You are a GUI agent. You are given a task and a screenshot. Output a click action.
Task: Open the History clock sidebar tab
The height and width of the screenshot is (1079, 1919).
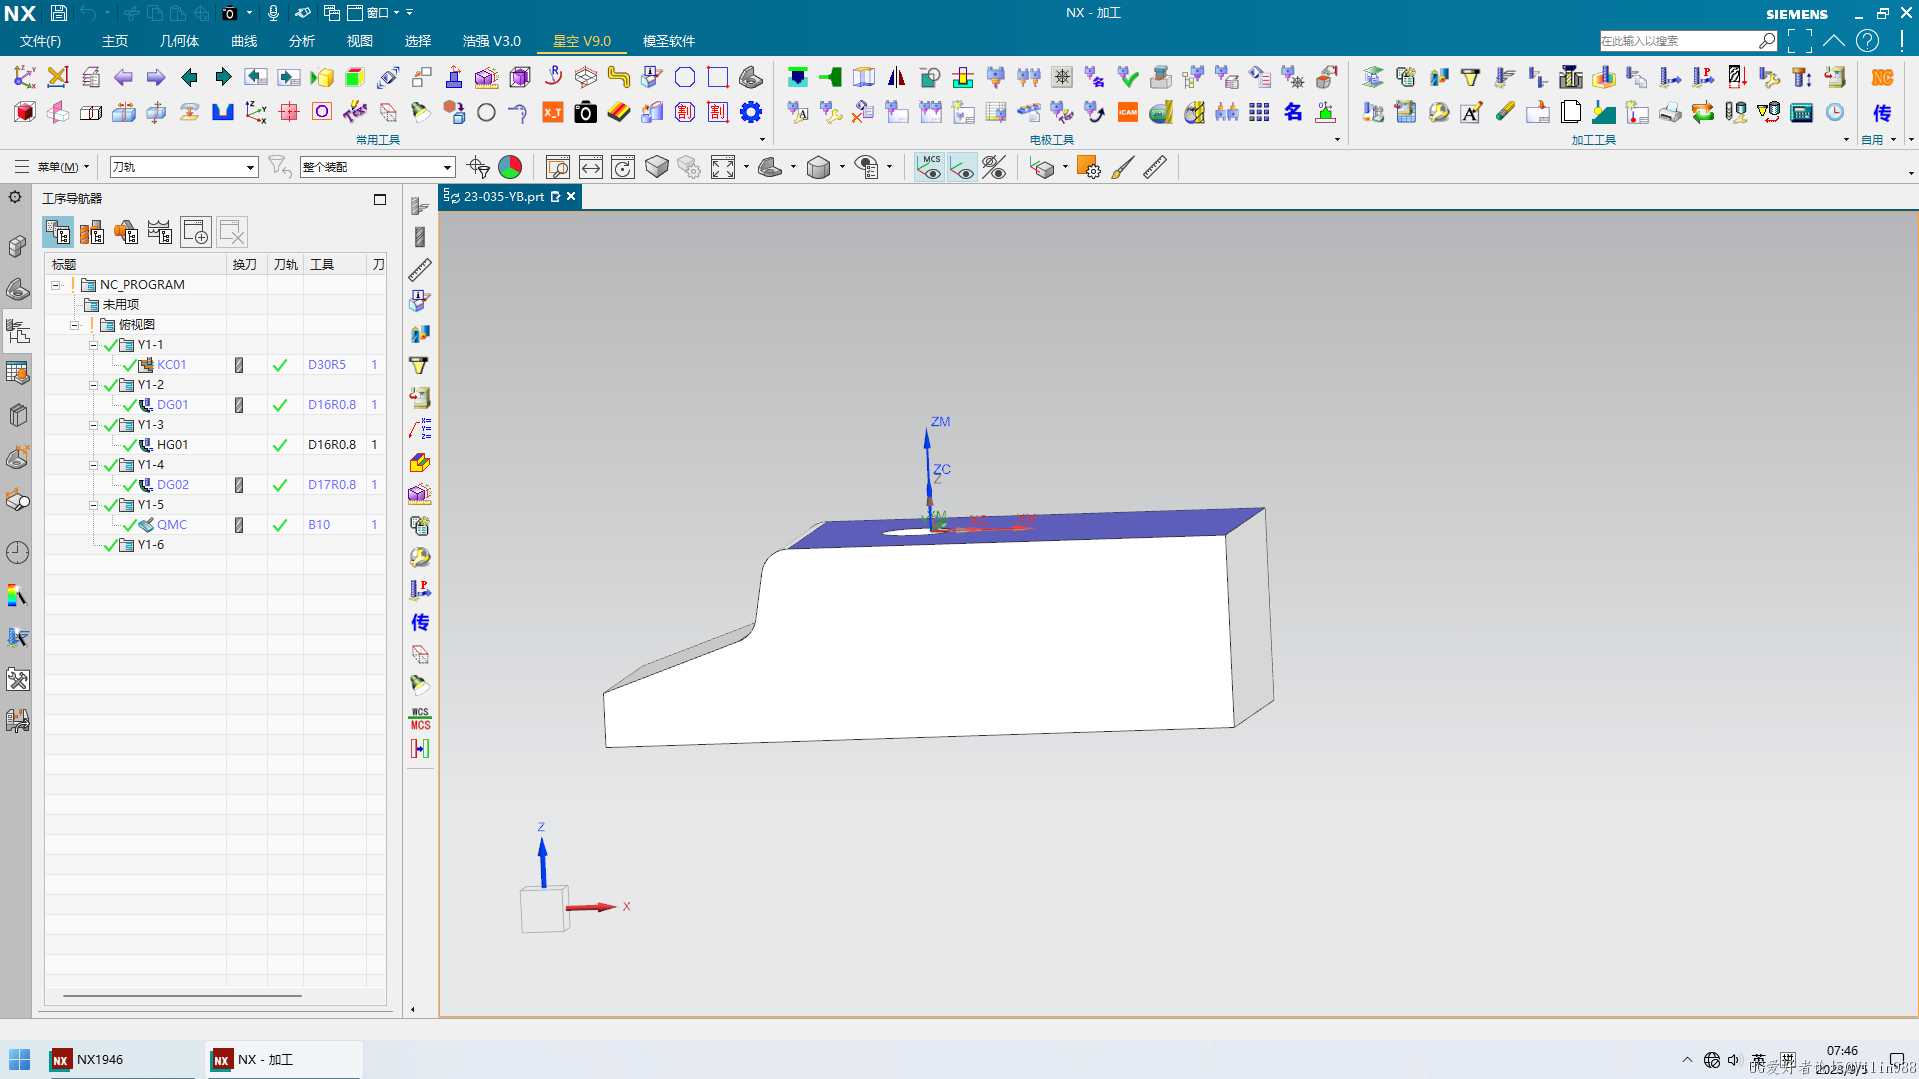[x=18, y=552]
